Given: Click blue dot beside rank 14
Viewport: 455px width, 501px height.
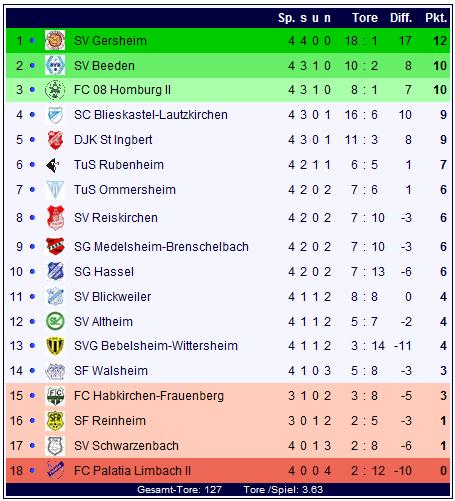Looking at the screenshot, I should coord(32,370).
